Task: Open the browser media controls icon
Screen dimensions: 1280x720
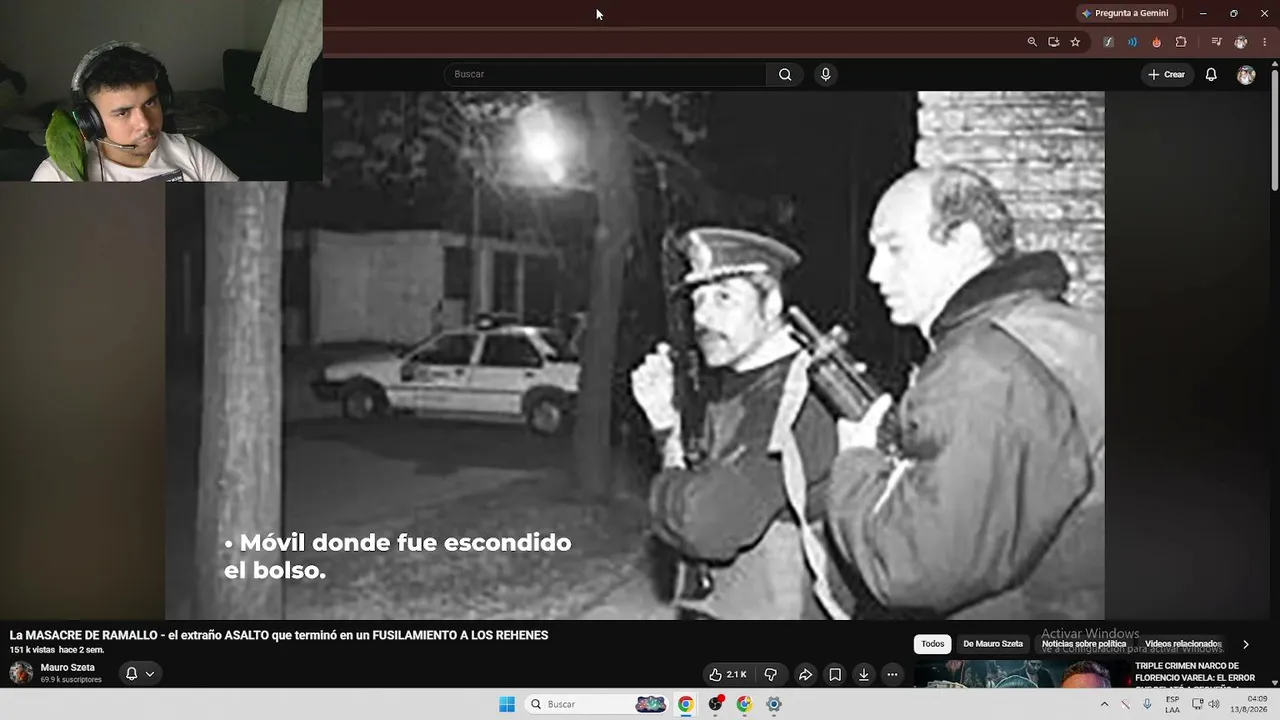Action: [1216, 42]
